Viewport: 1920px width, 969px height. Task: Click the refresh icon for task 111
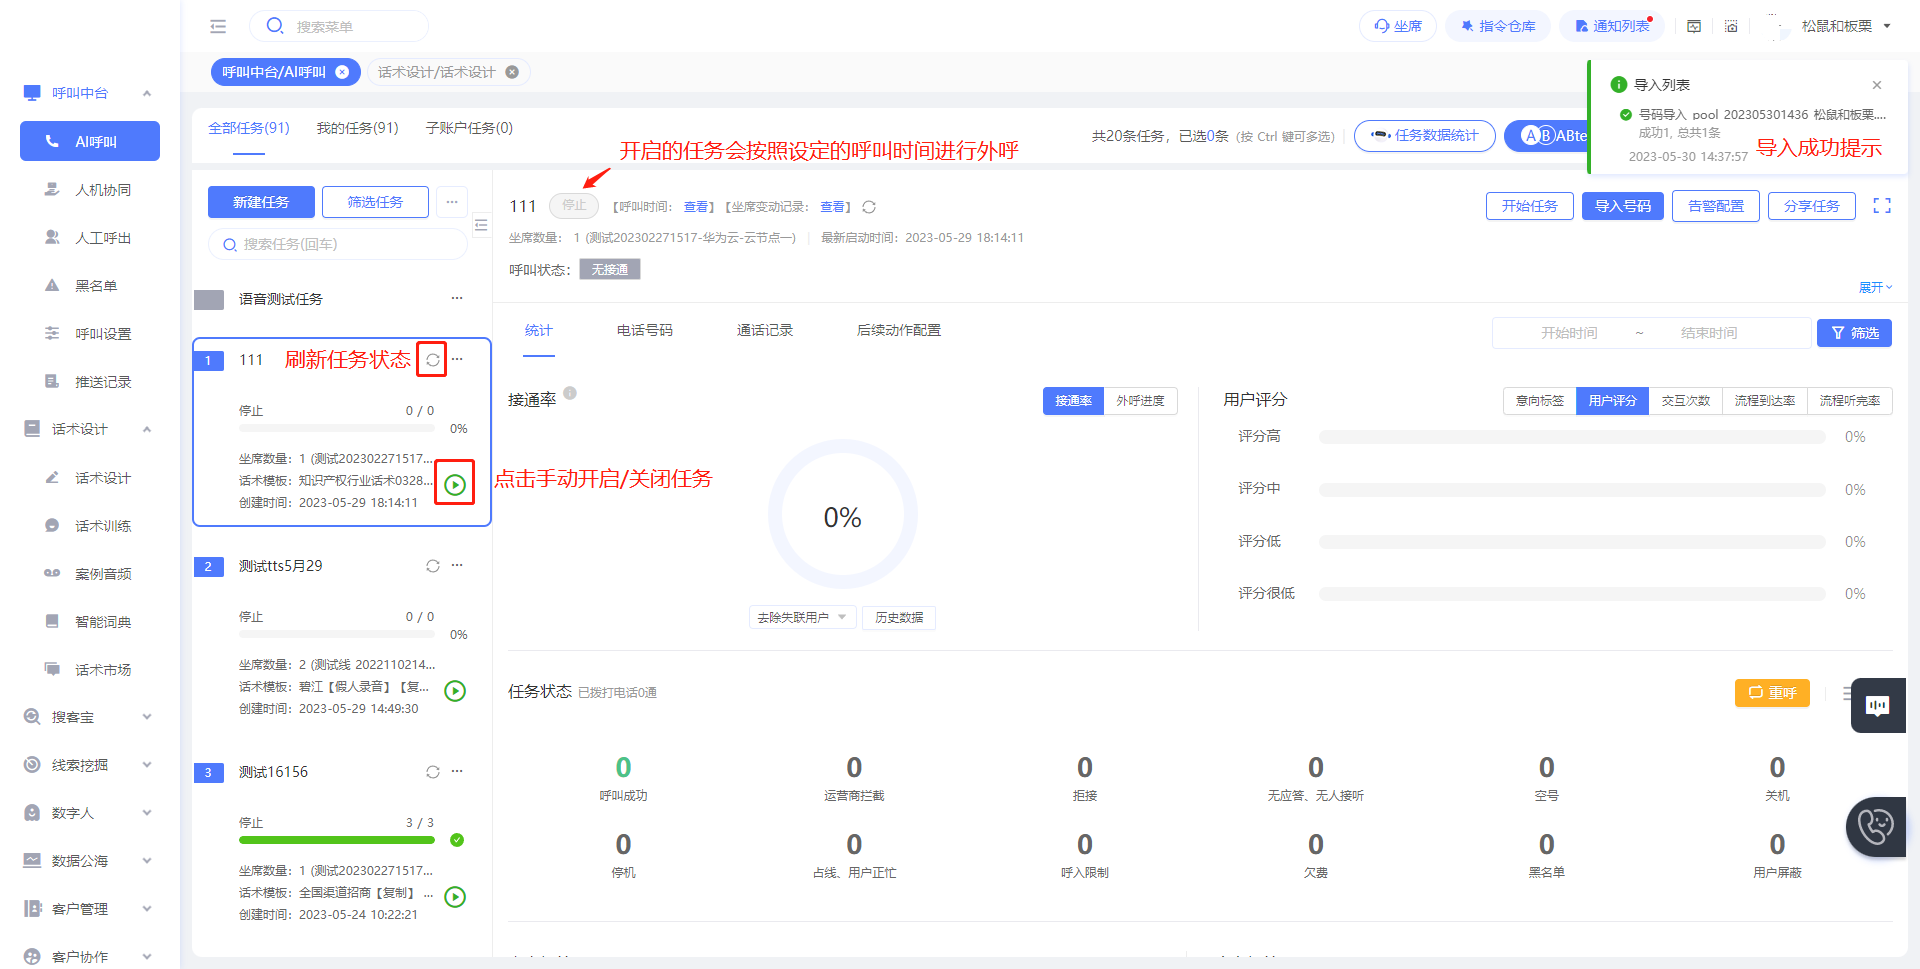pyautogui.click(x=433, y=360)
